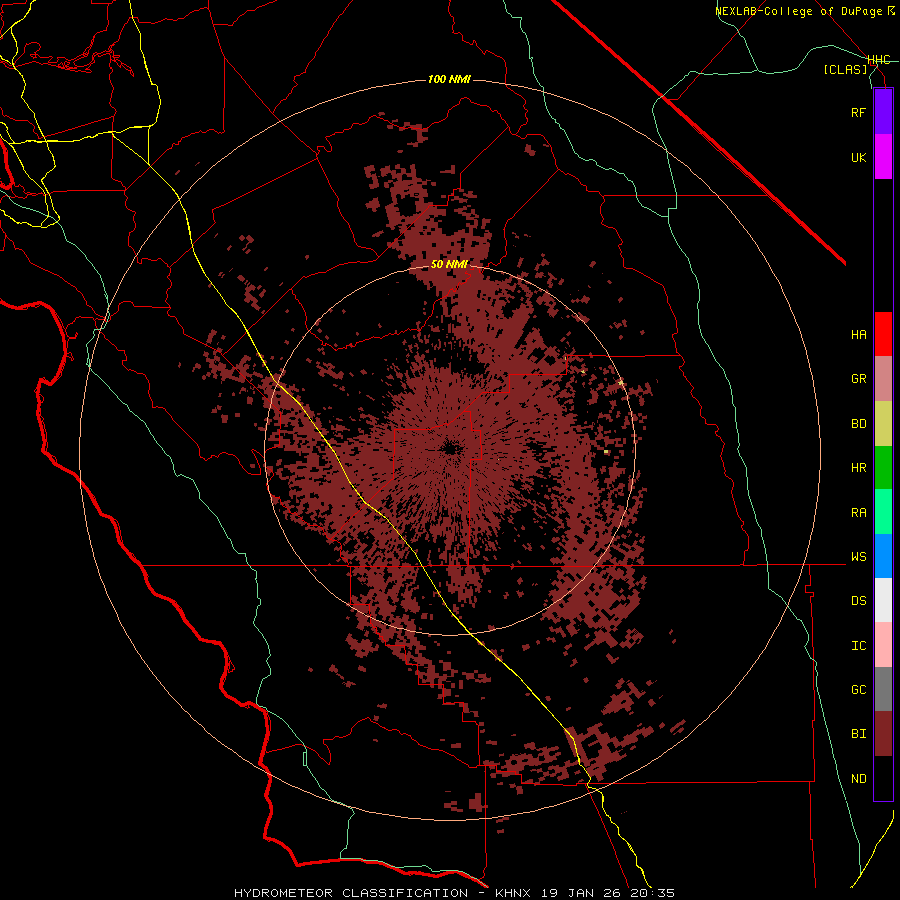Image resolution: width=900 pixels, height=900 pixels.
Task: Pick the RA mint-green legend swatch
Action: [x=883, y=512]
